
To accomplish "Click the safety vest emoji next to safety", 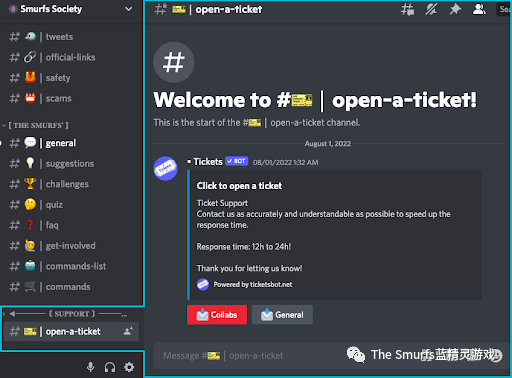I will 30,78.
